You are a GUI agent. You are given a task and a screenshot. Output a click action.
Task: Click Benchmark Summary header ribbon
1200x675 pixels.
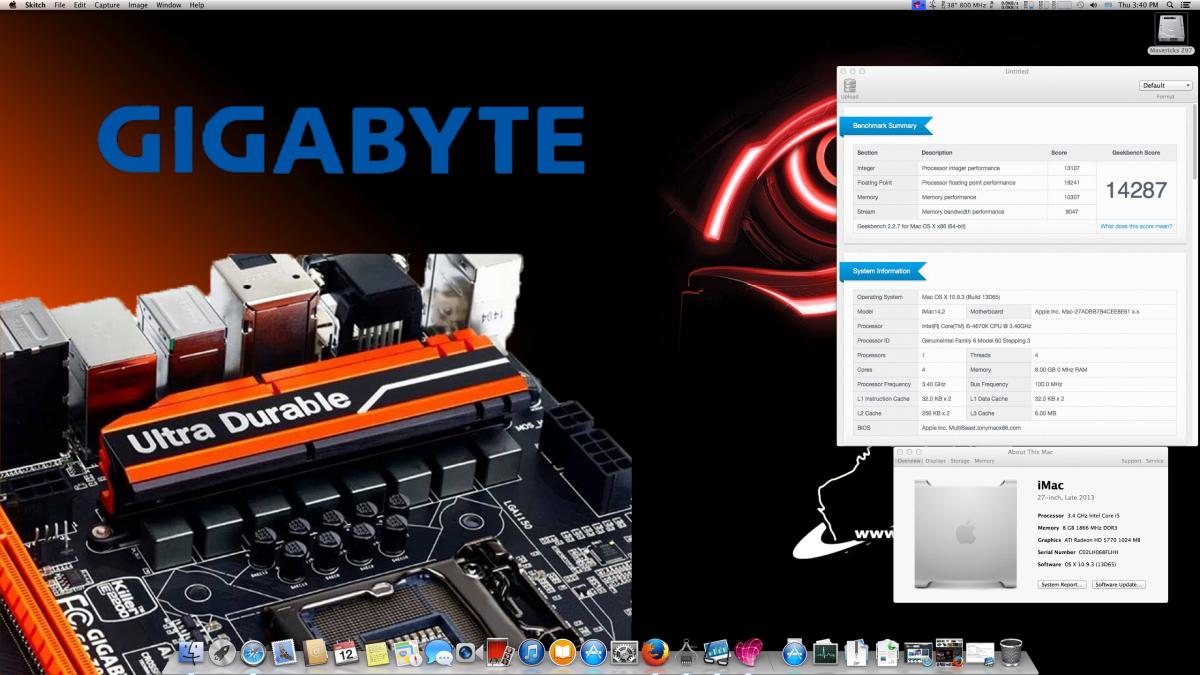(886, 126)
